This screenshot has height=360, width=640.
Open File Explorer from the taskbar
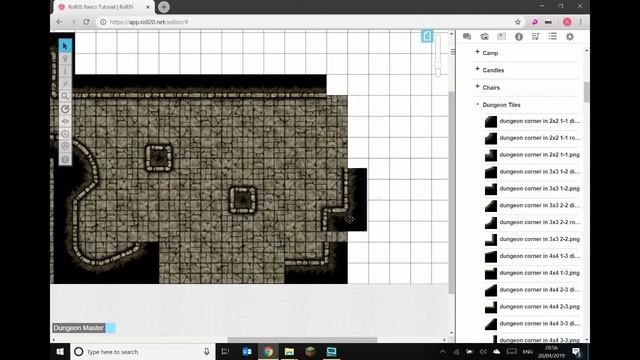(x=289, y=351)
